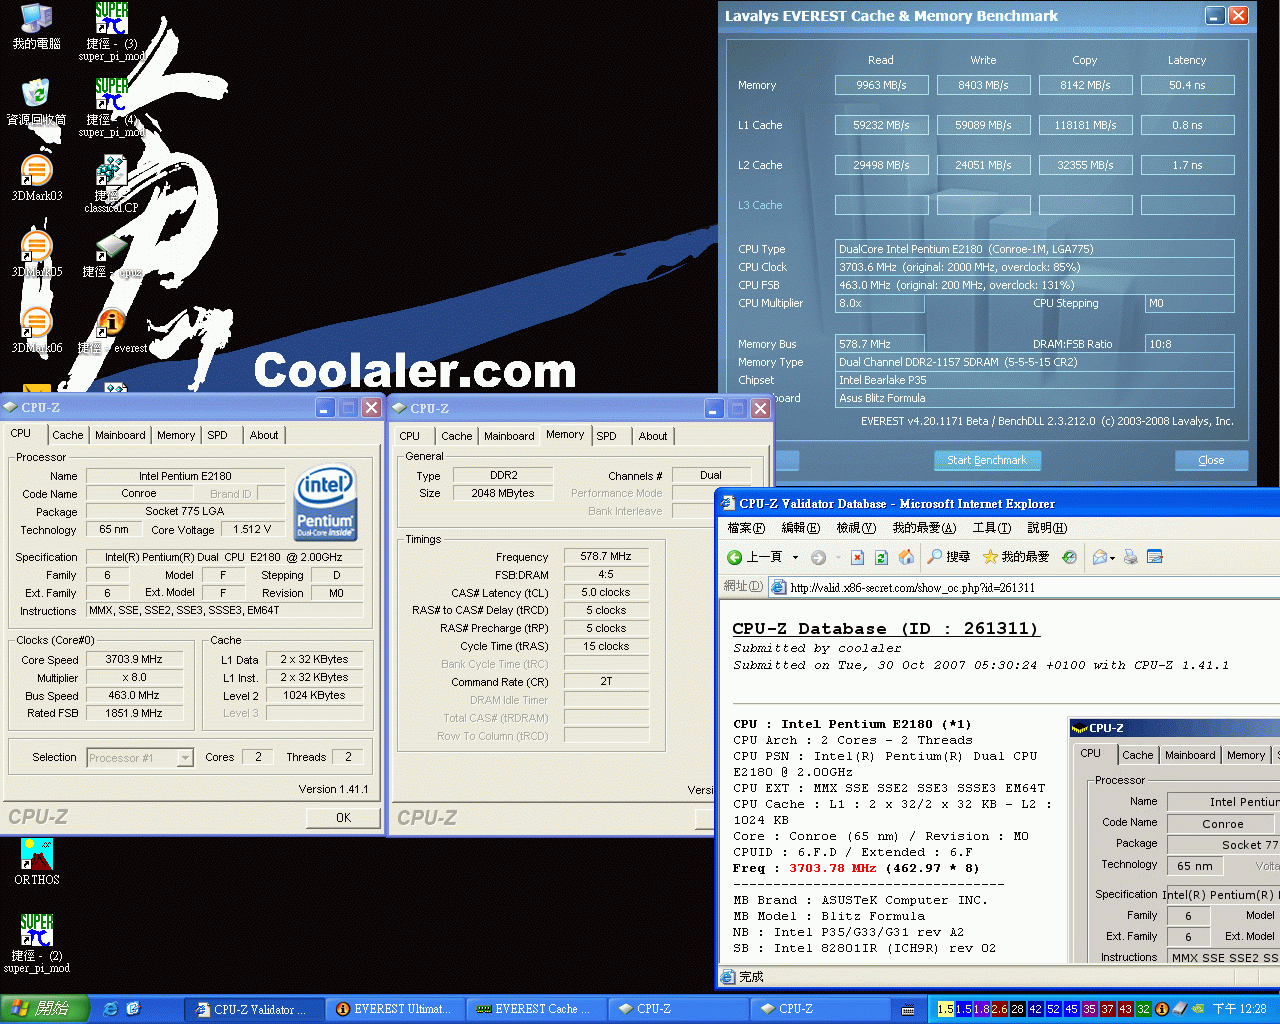
Task: Click EVEREST Cache taskbar button
Action: pos(538,1009)
